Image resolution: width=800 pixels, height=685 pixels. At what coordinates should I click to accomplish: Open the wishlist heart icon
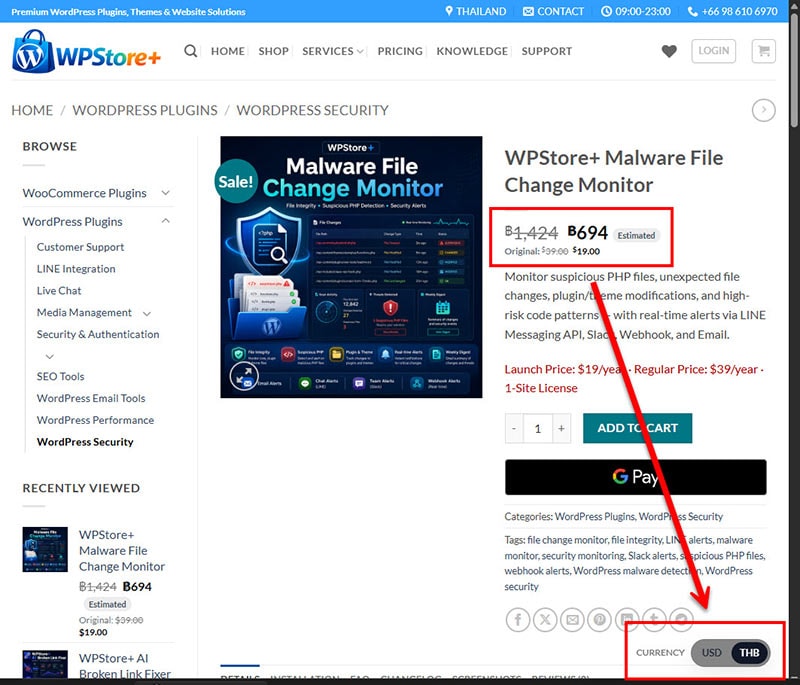tap(669, 51)
